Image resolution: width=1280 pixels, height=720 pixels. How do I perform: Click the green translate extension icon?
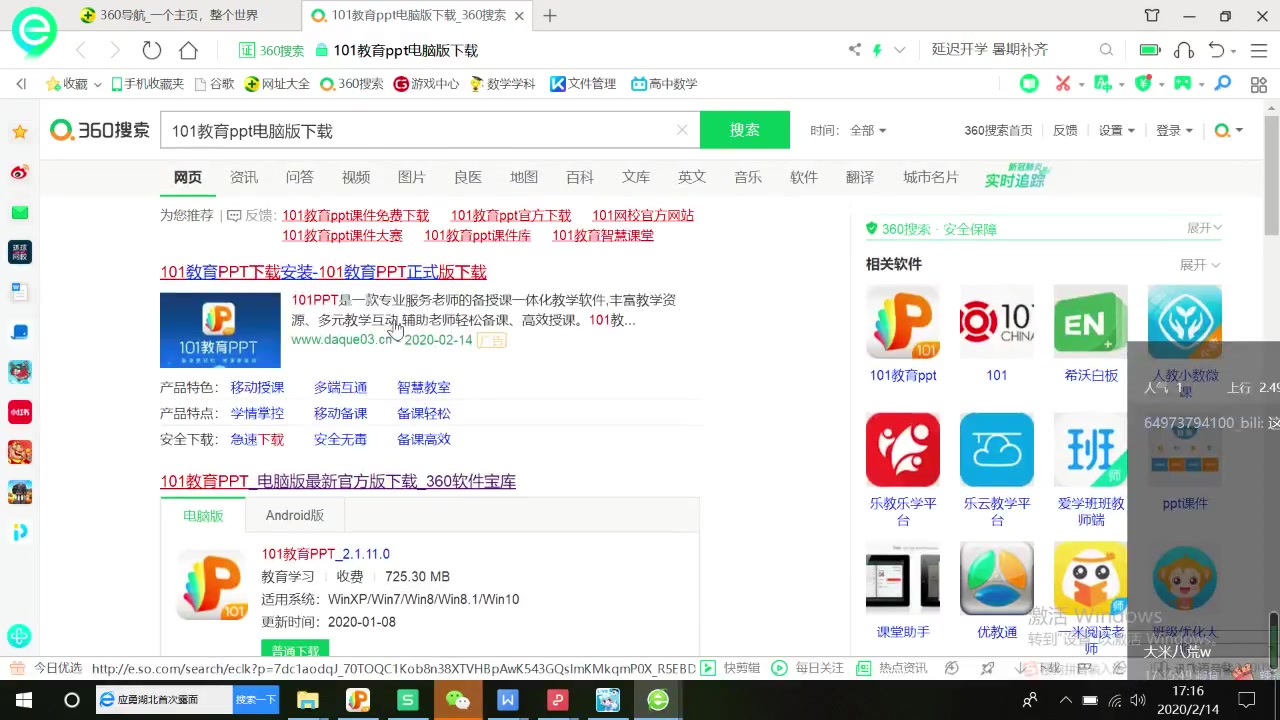point(1103,84)
